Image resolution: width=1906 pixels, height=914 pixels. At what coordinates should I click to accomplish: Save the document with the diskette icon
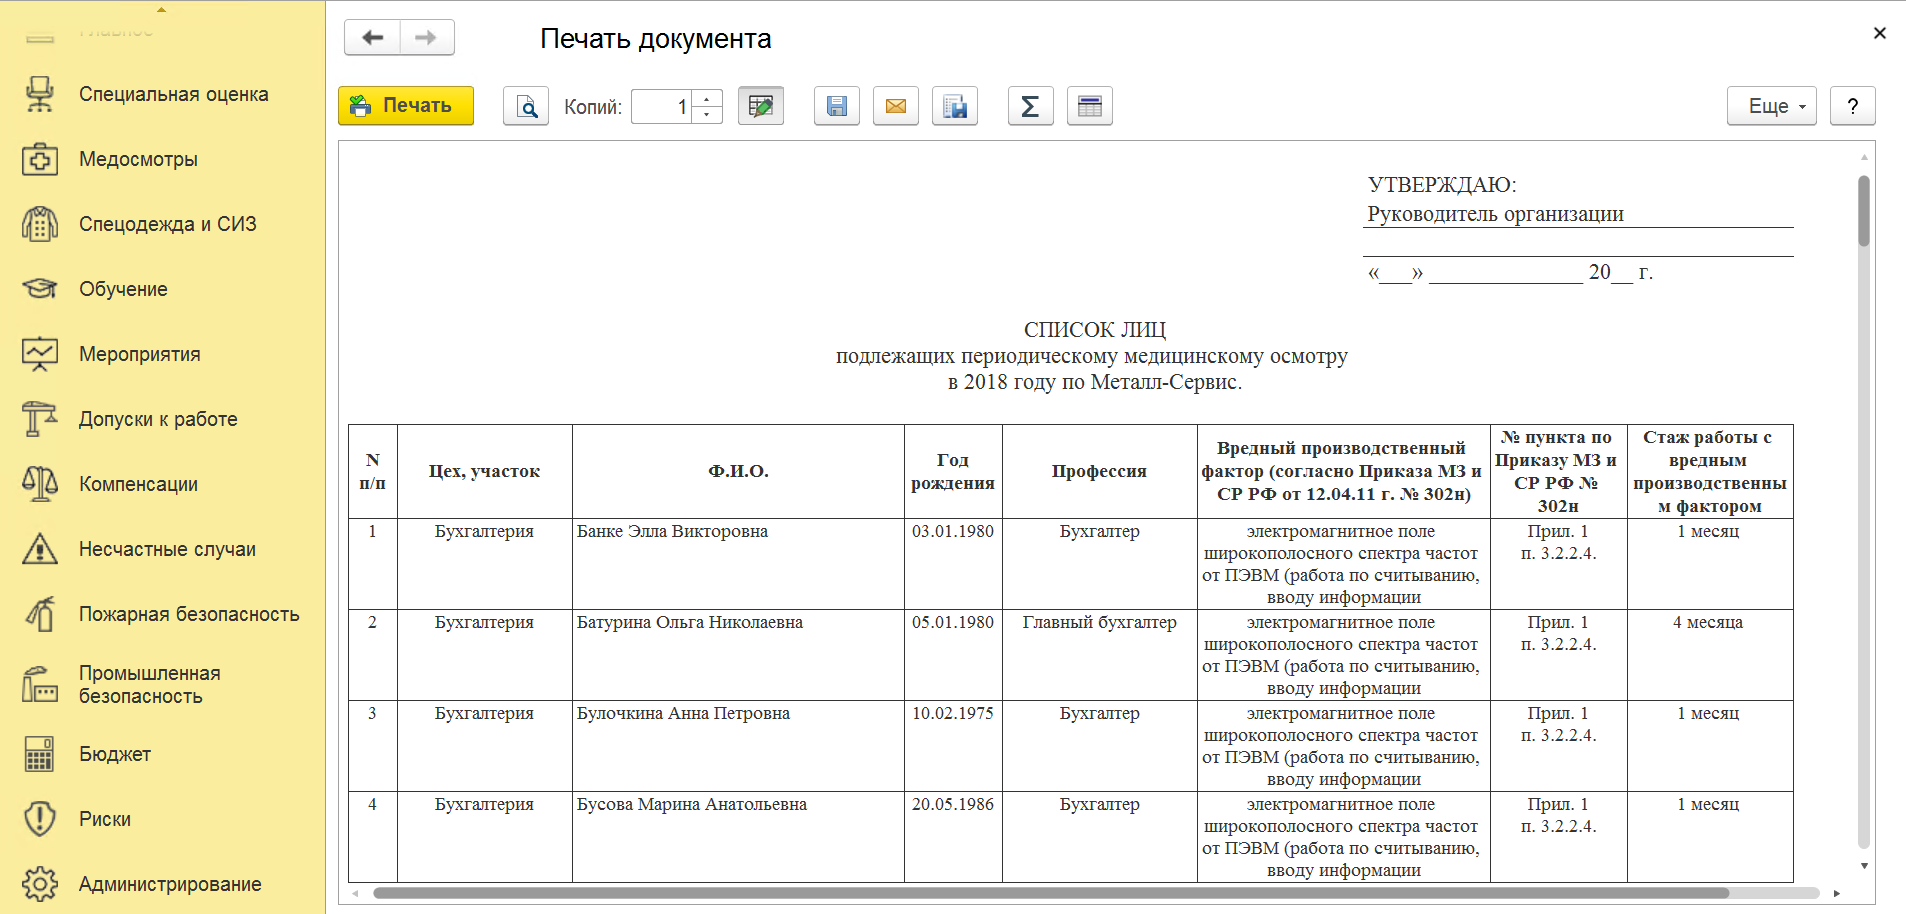[x=837, y=106]
